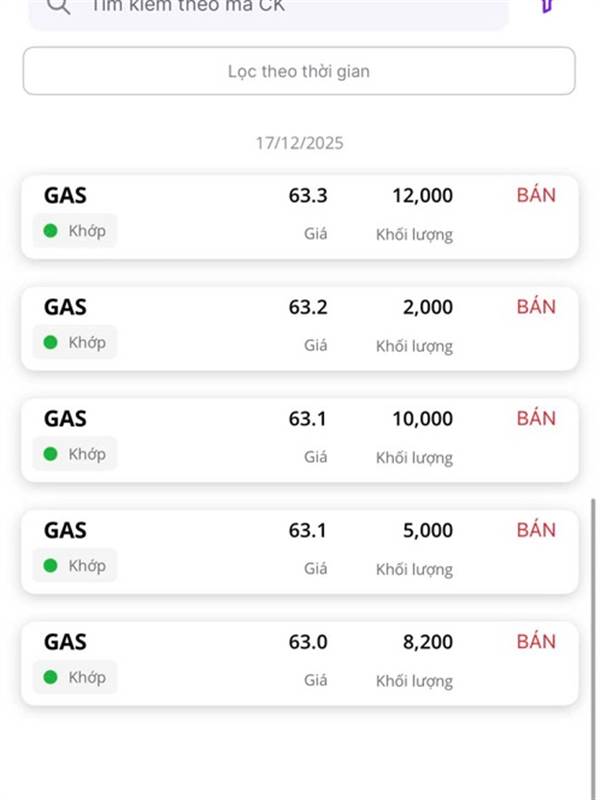Open the GAS order with 5,000 volume
600x800 pixels.
pos(299,551)
